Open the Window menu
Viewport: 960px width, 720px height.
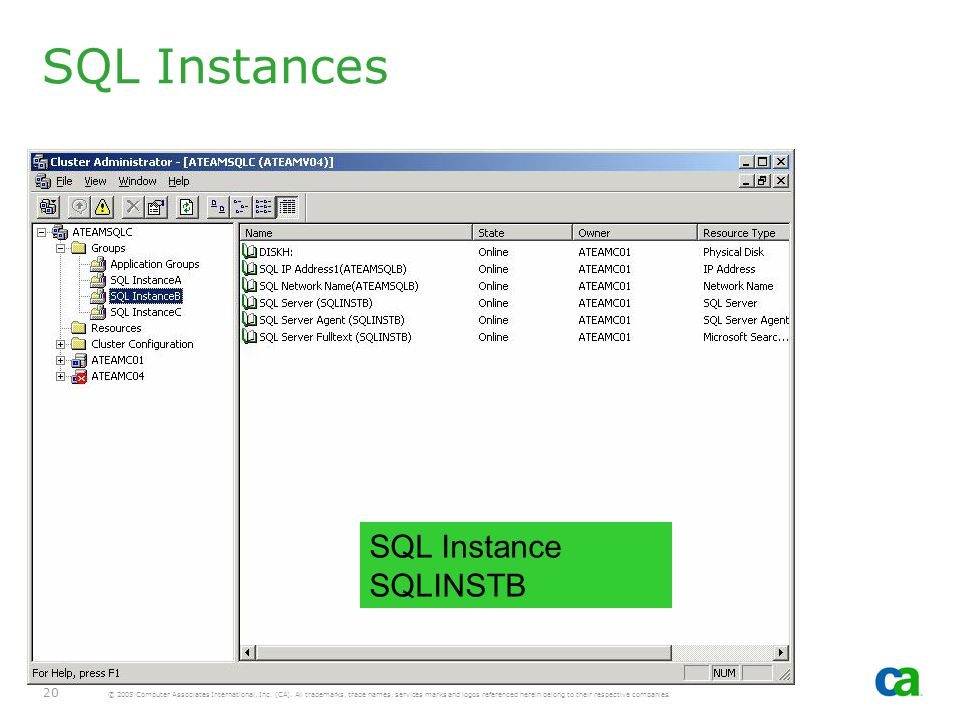click(x=137, y=181)
